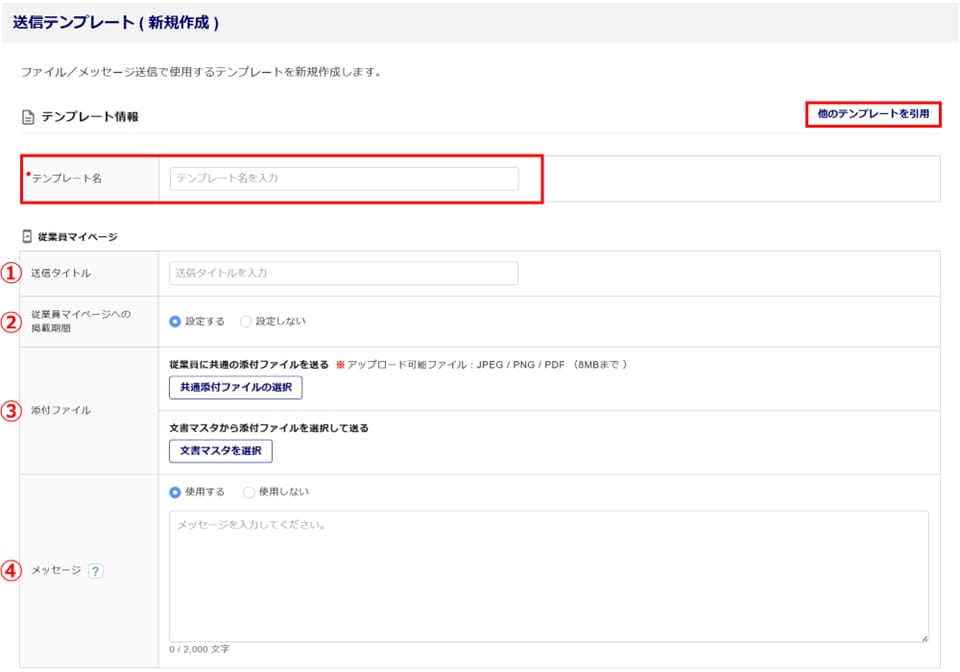The height and width of the screenshot is (672, 960).
Task: Click inside the メッセージ text area
Action: [x=548, y=575]
